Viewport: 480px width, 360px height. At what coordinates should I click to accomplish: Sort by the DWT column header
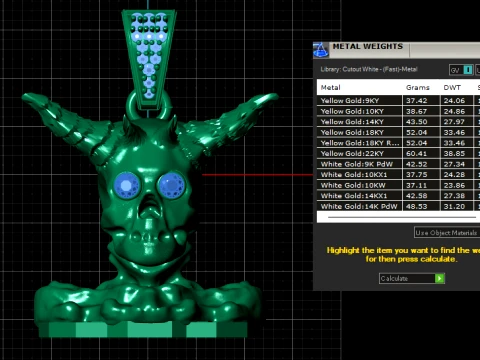click(x=452, y=88)
